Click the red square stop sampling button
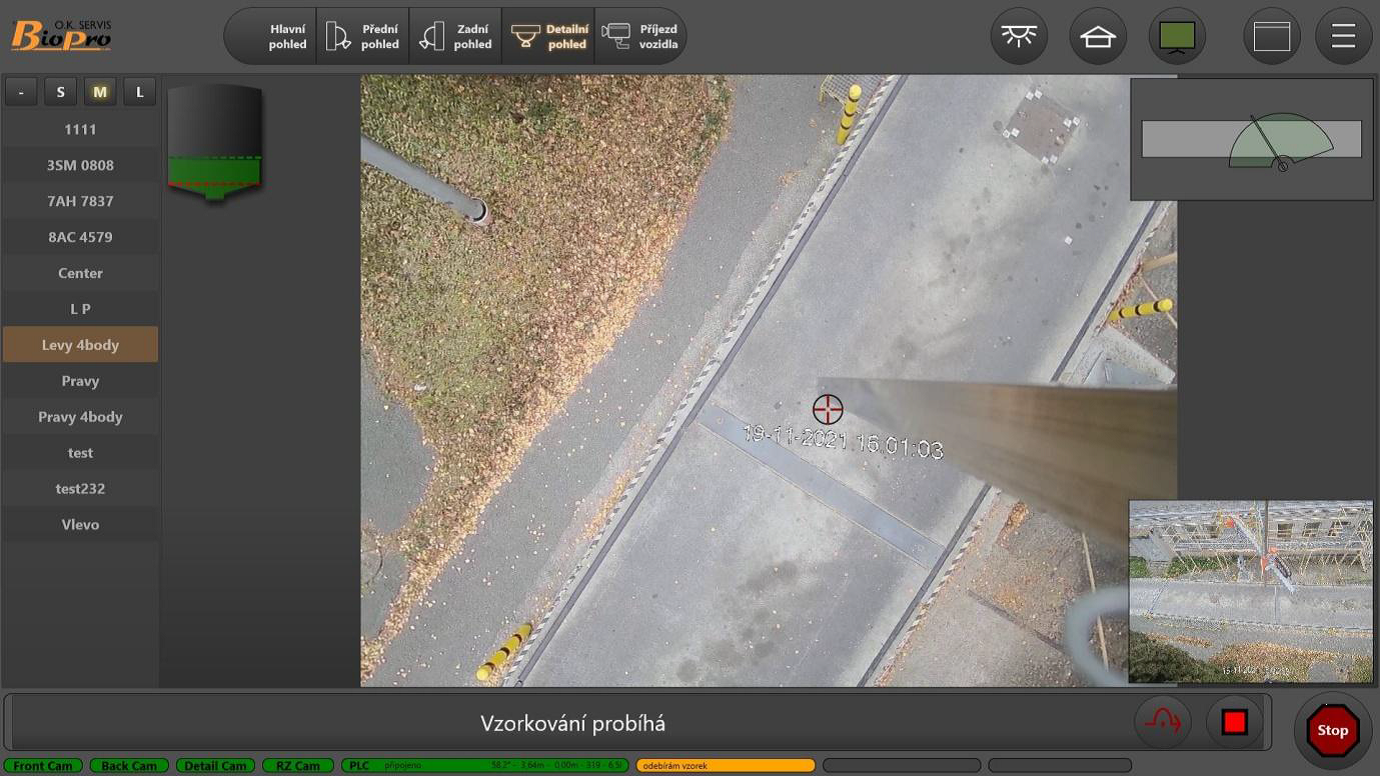 click(1234, 722)
